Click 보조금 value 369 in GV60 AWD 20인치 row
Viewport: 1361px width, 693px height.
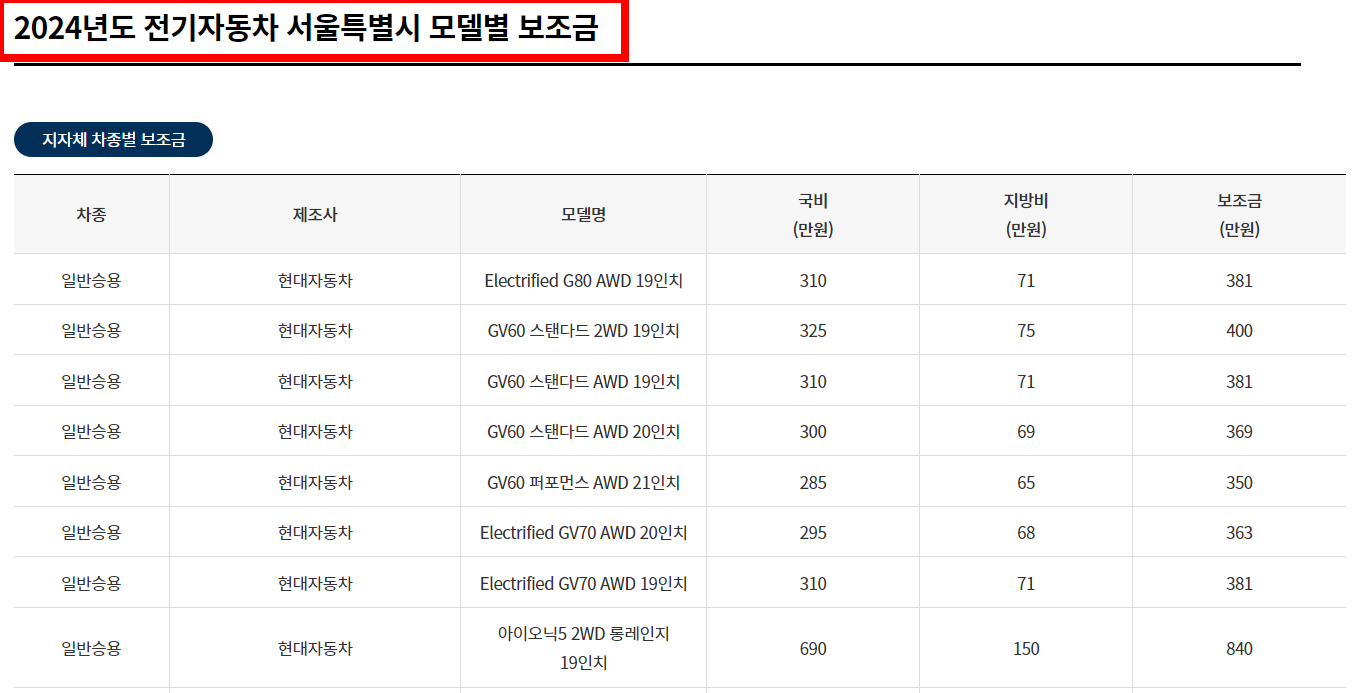click(1239, 432)
